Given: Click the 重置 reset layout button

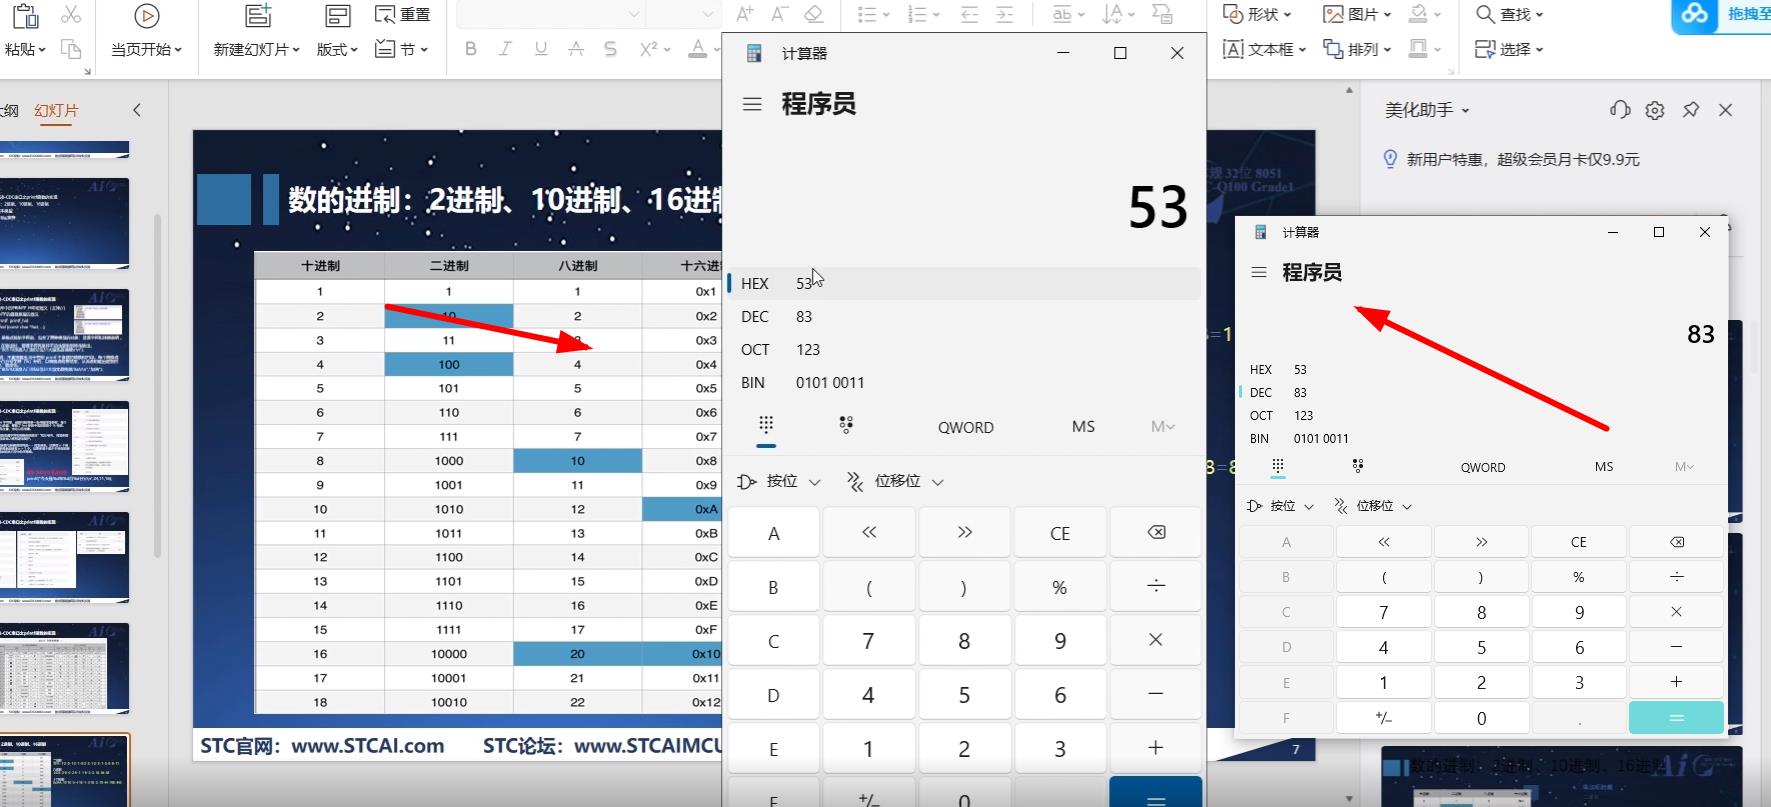Looking at the screenshot, I should [402, 14].
